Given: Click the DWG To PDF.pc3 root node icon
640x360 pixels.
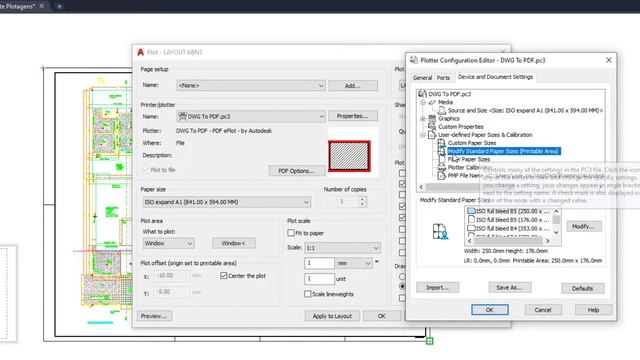Looking at the screenshot, I should click(x=422, y=94).
